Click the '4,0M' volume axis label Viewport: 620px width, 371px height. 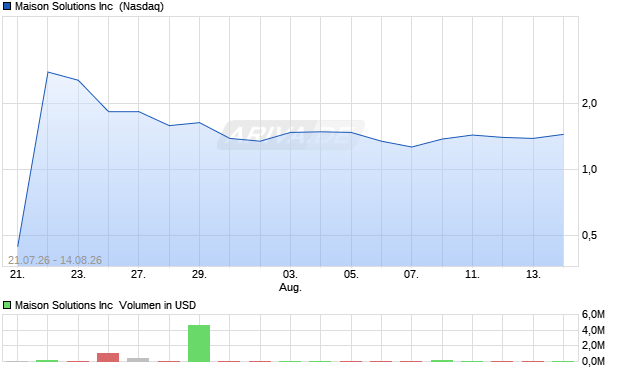(x=593, y=330)
